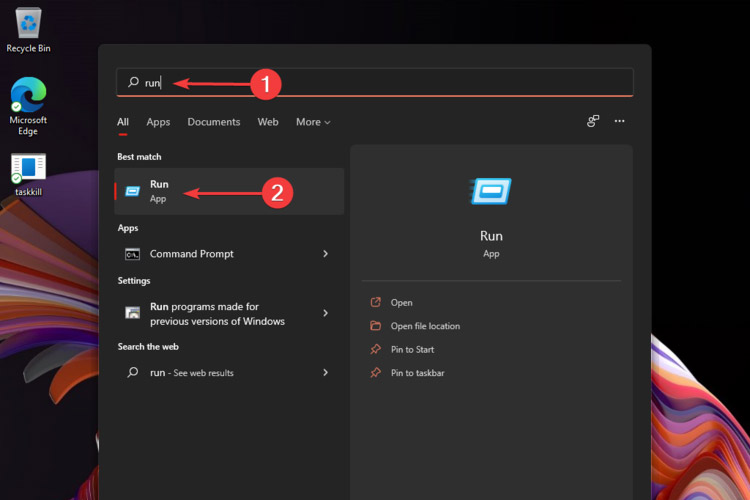Screen dimensions: 750x500
Task: Click the Command Prompt icon in Apps
Action: pos(132,254)
